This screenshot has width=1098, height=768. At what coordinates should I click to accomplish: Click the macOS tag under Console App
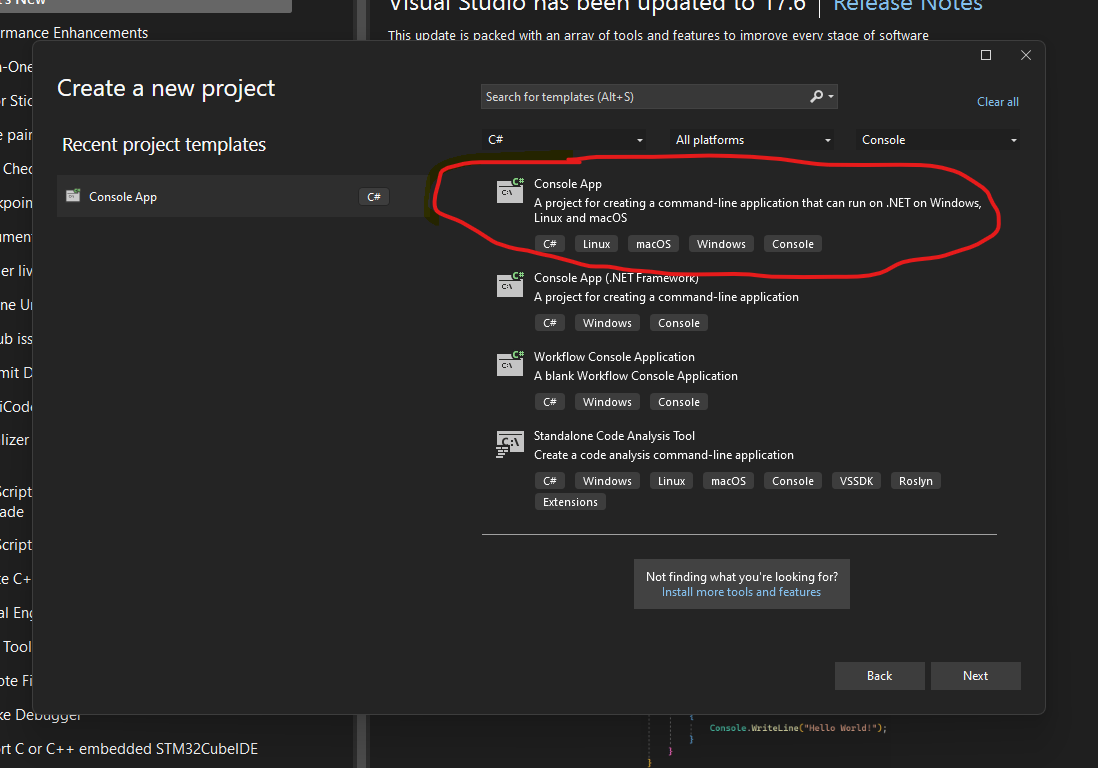[653, 244]
